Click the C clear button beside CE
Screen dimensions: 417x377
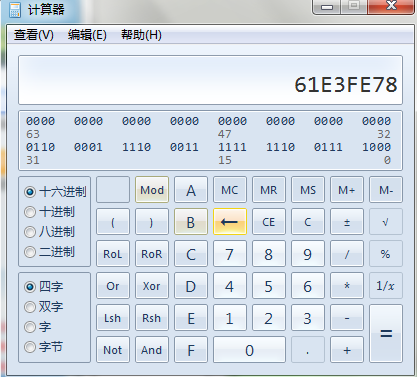[x=308, y=222]
